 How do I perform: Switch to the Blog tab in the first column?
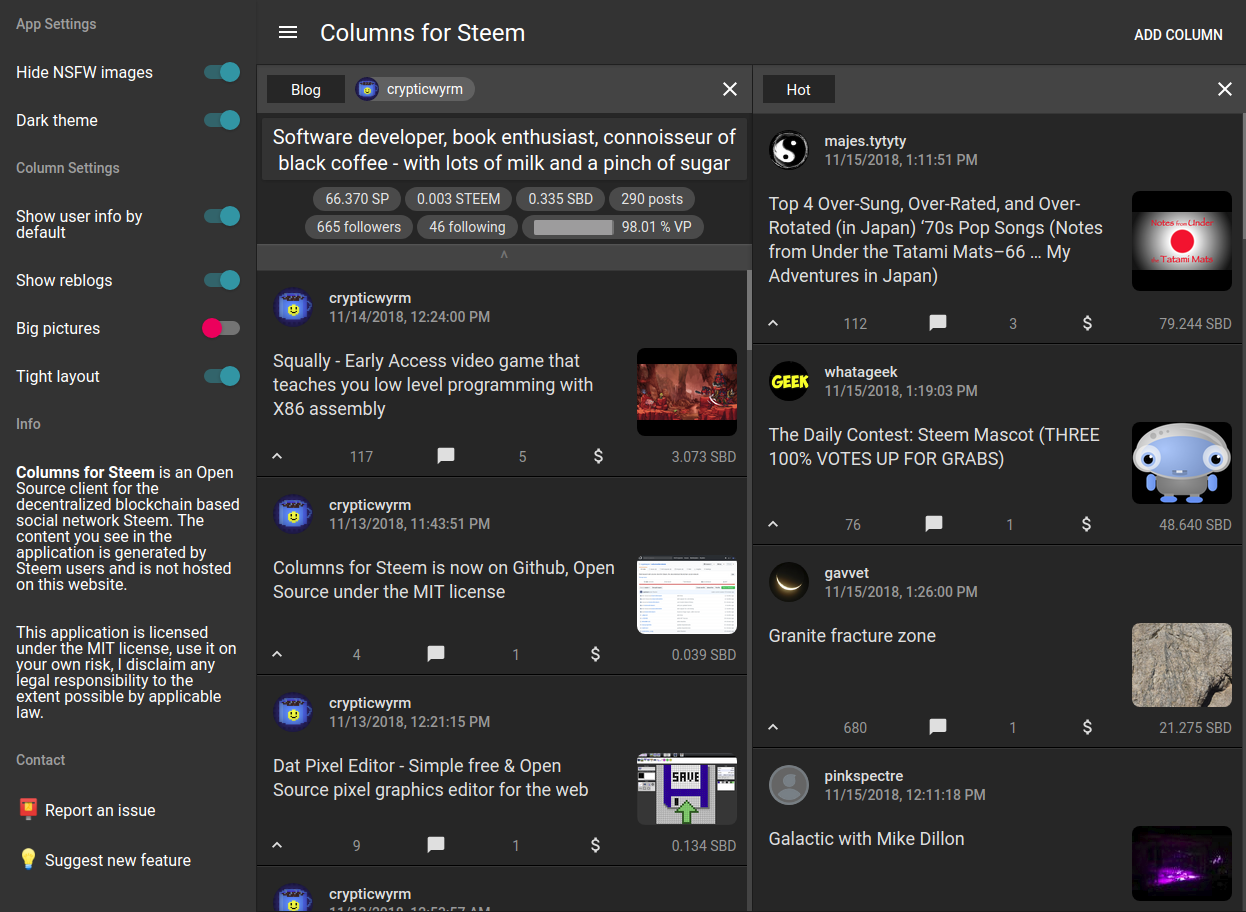305,89
